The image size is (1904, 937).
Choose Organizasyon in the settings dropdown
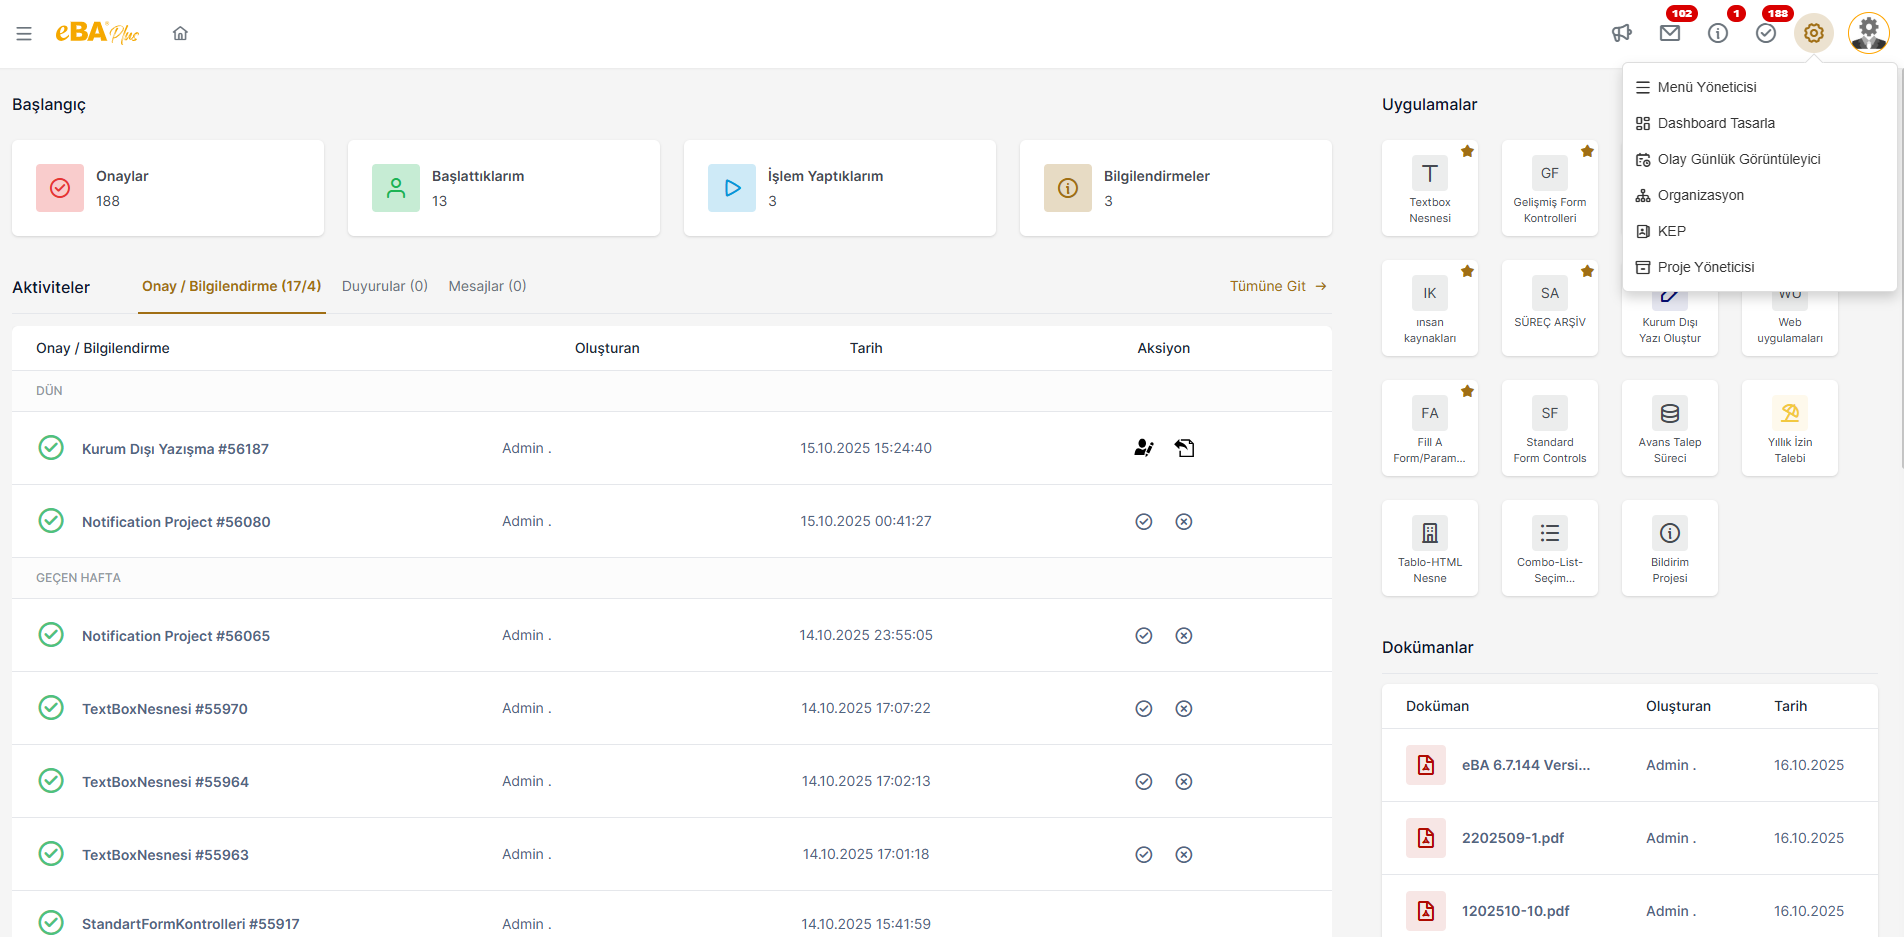coord(1700,195)
